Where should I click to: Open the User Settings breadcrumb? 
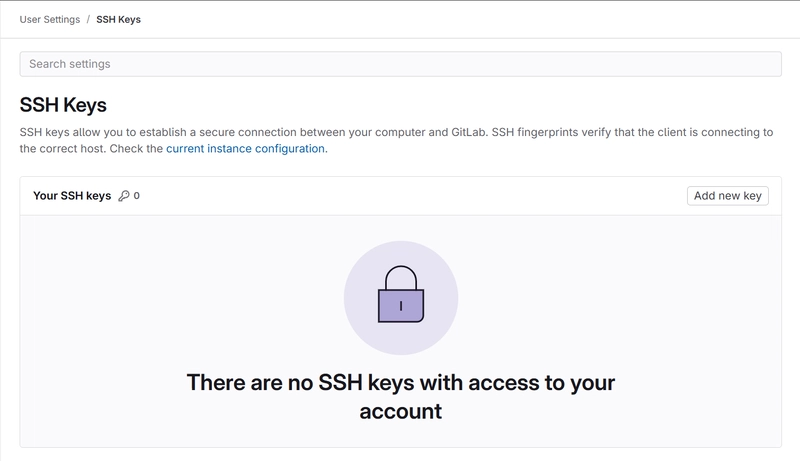pos(50,19)
